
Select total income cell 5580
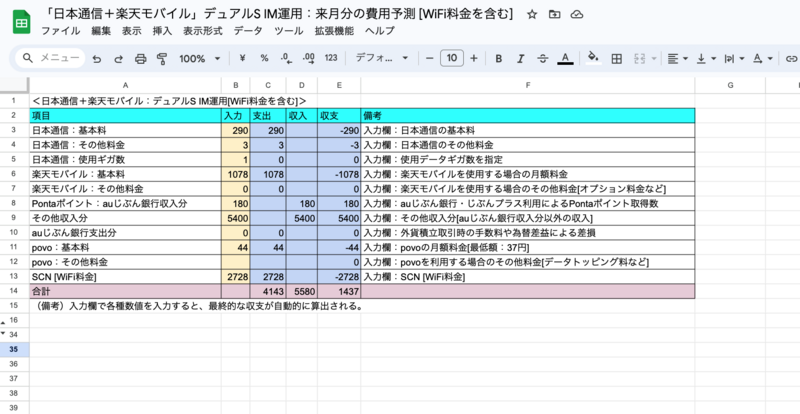click(302, 292)
